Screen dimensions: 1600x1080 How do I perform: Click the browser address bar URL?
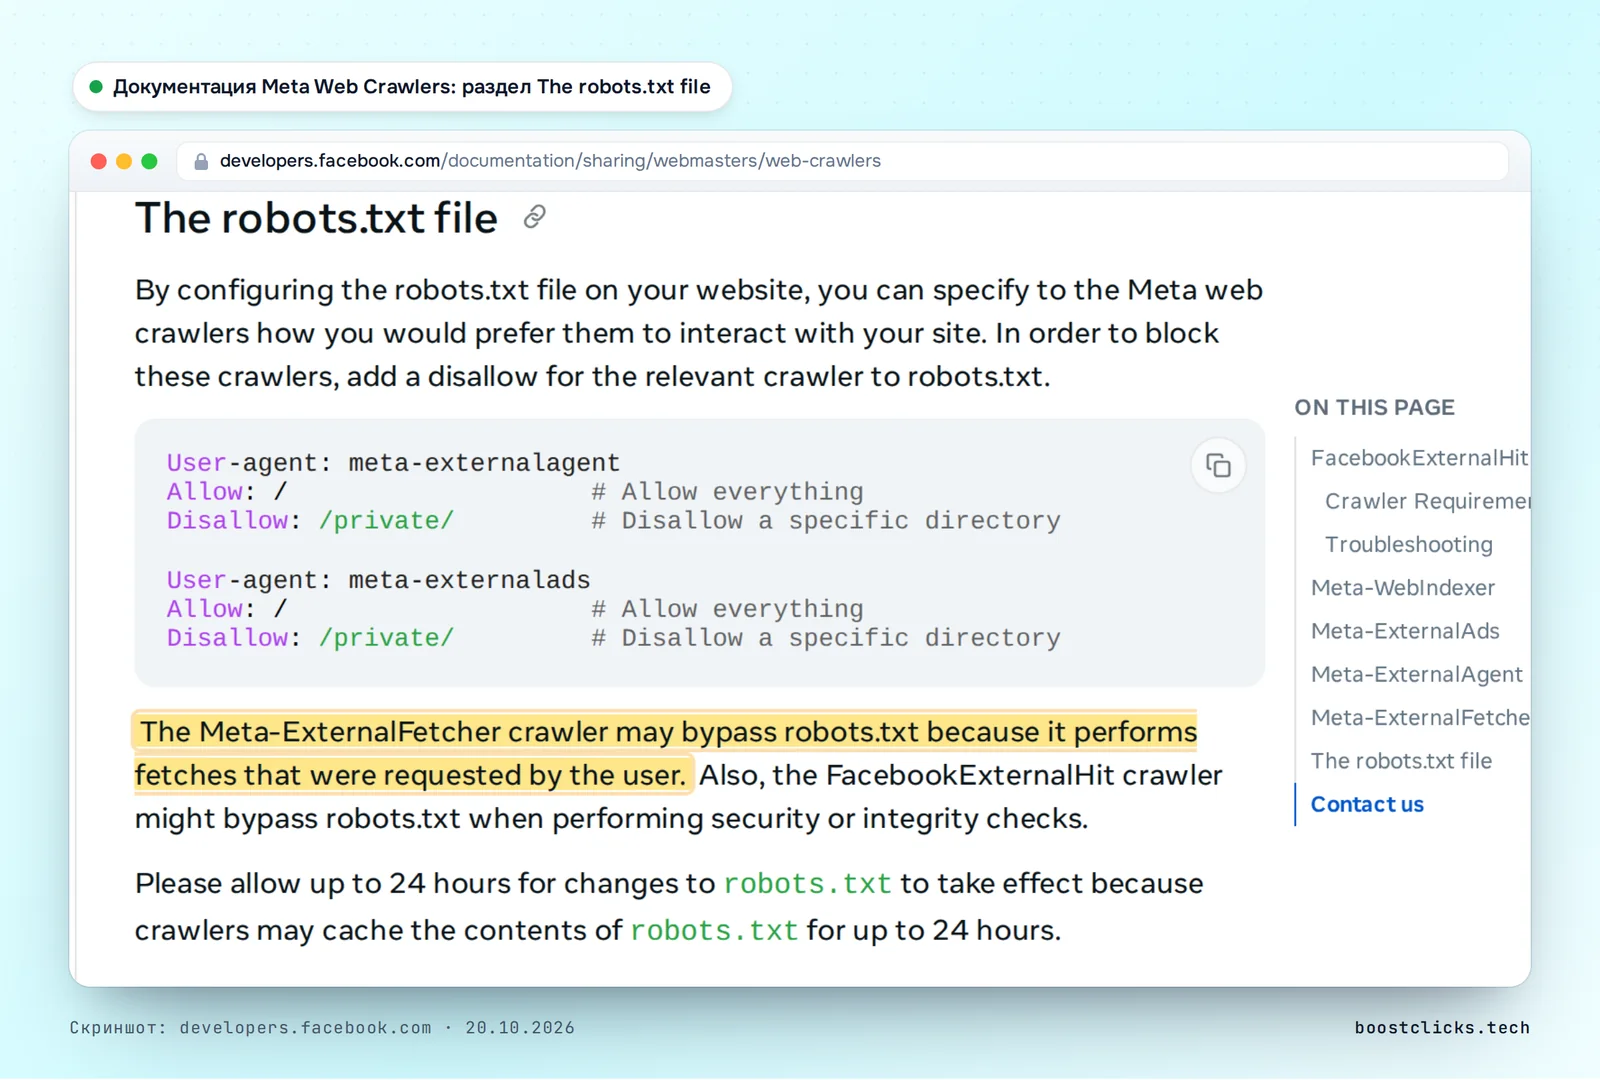550,161
